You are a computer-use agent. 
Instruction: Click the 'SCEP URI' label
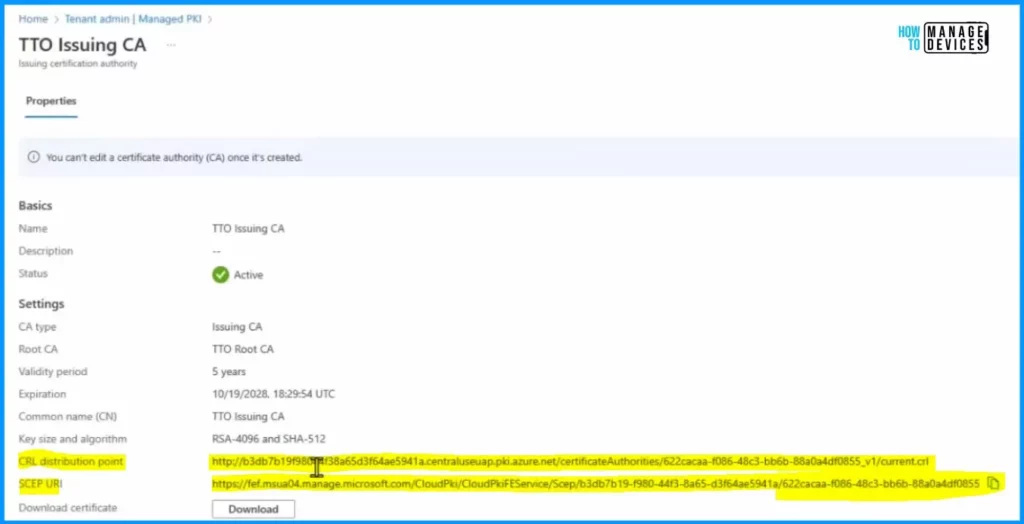coord(40,484)
